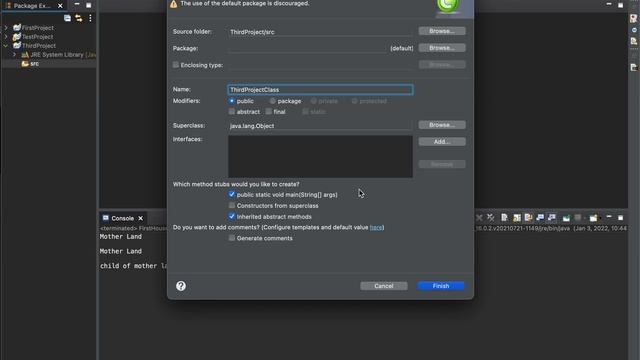Select the private modifier radio button
This screenshot has width=640, height=360.
(313, 101)
